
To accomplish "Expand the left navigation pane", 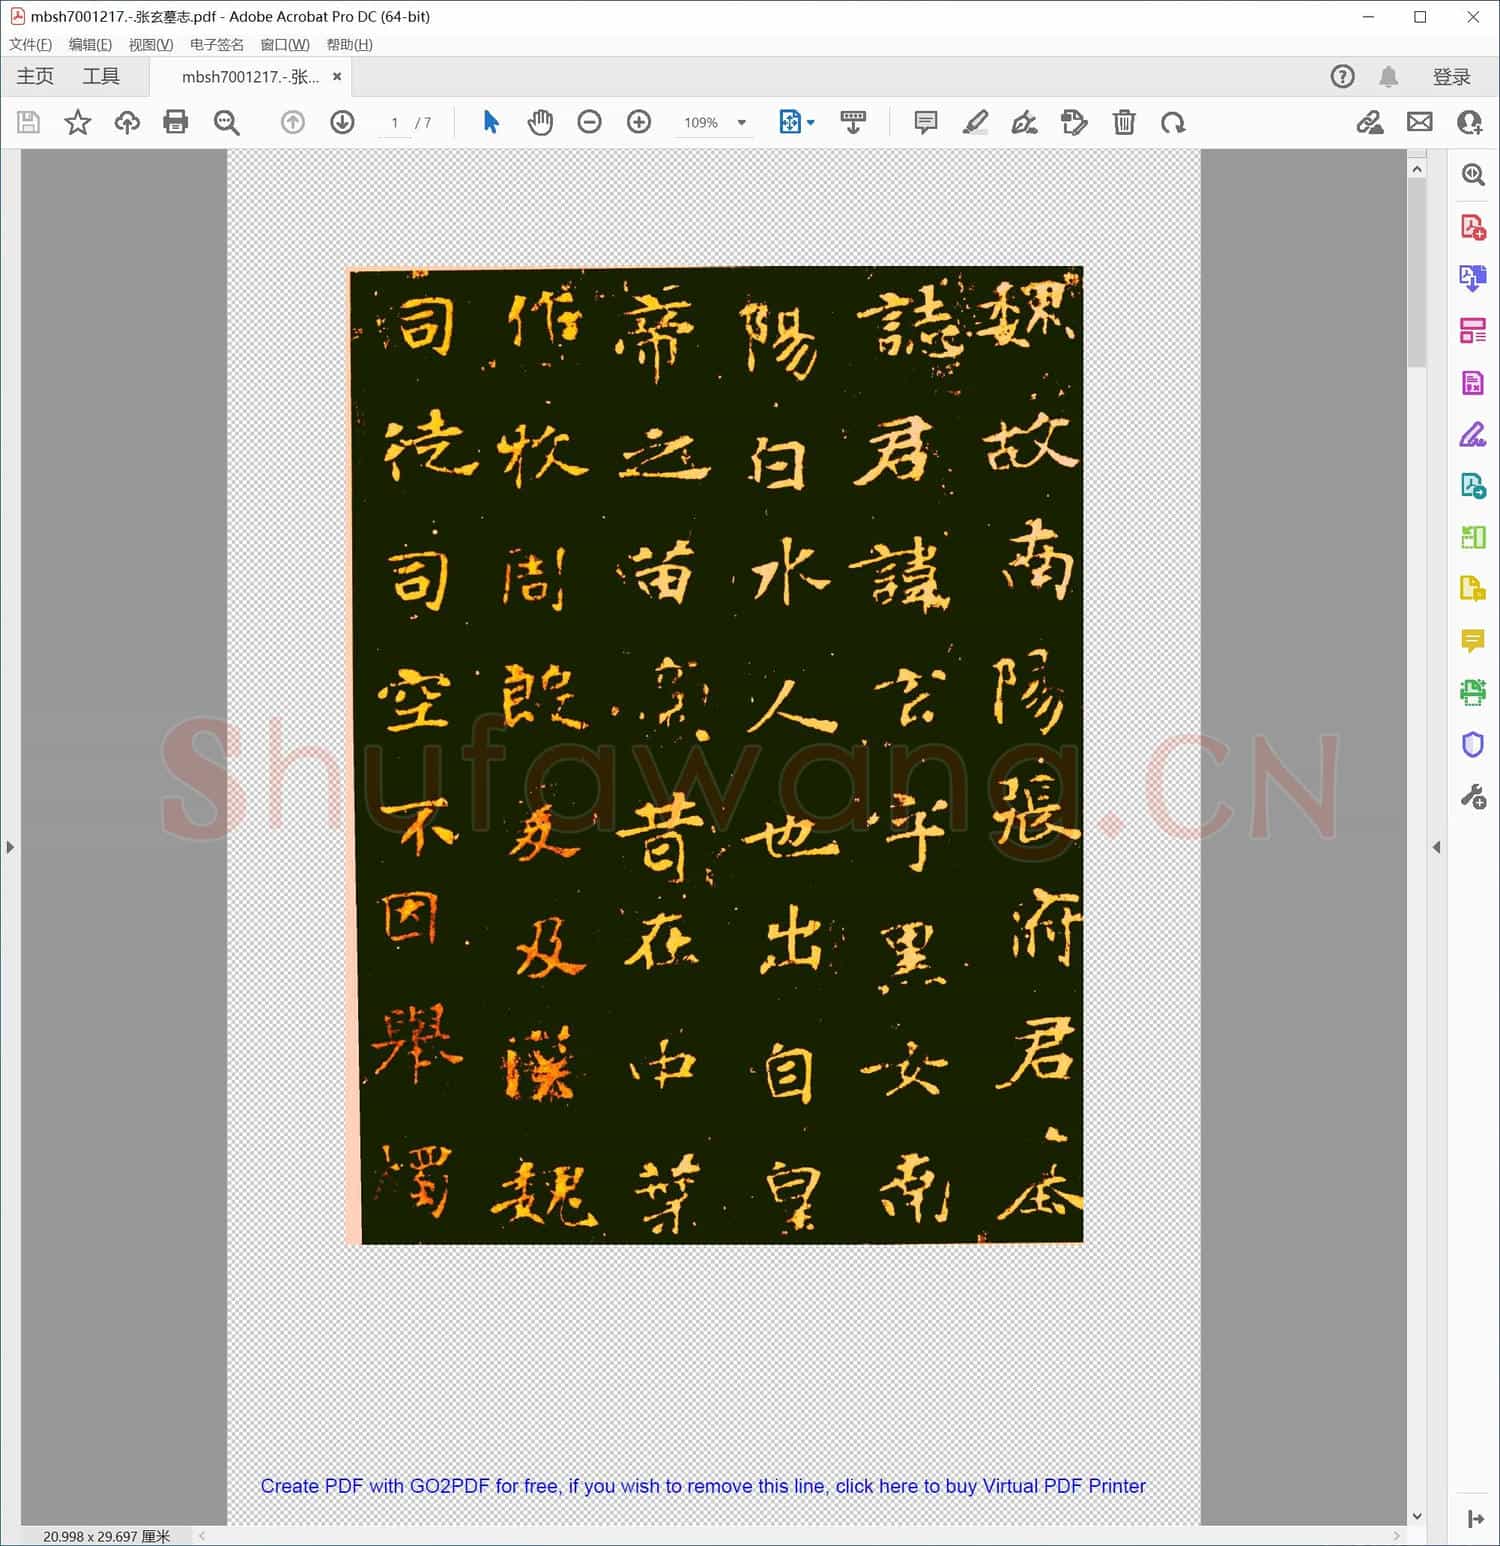I will click(10, 847).
